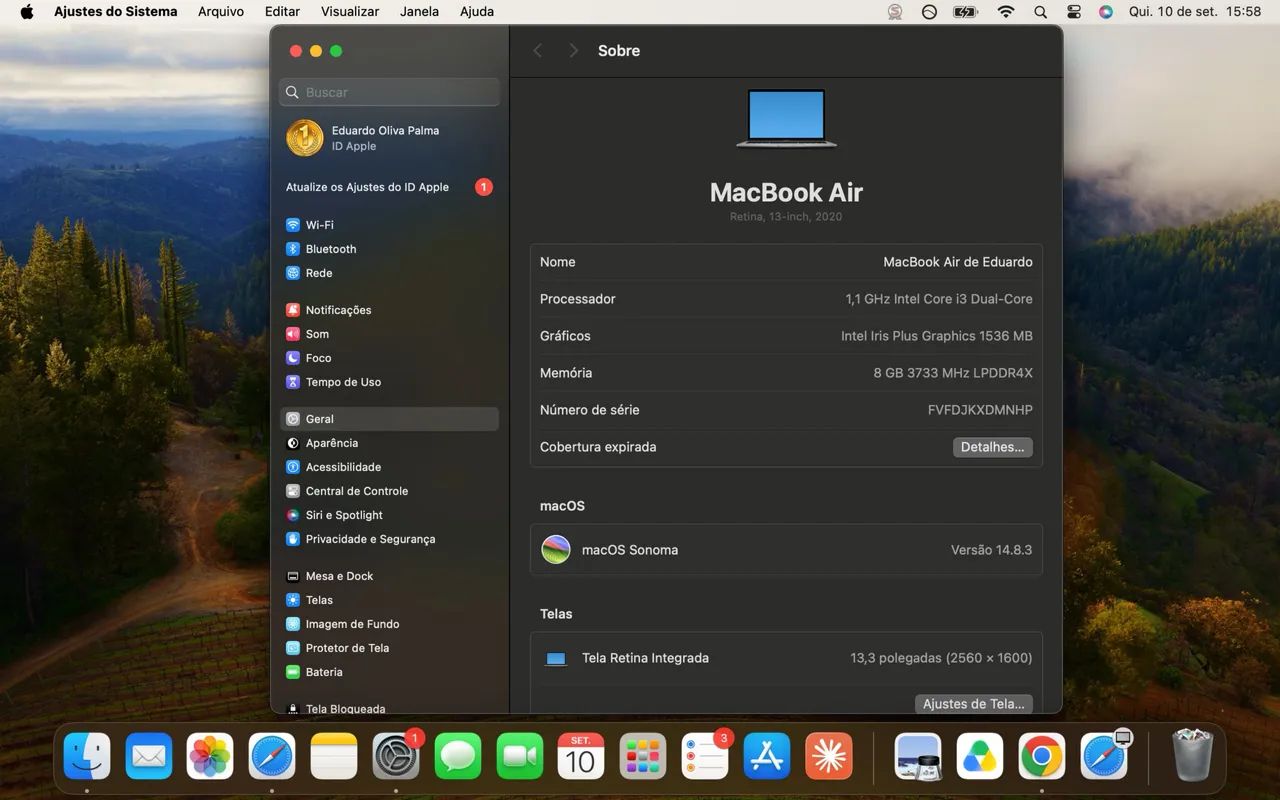
Task: Select Central de Controle in the sidebar
Action: tap(389, 491)
